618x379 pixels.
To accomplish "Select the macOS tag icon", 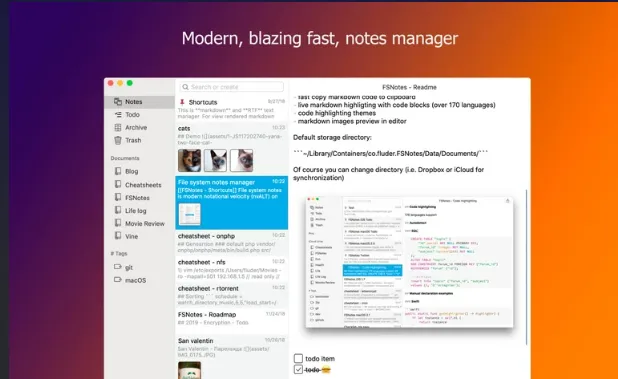I will [x=117, y=280].
